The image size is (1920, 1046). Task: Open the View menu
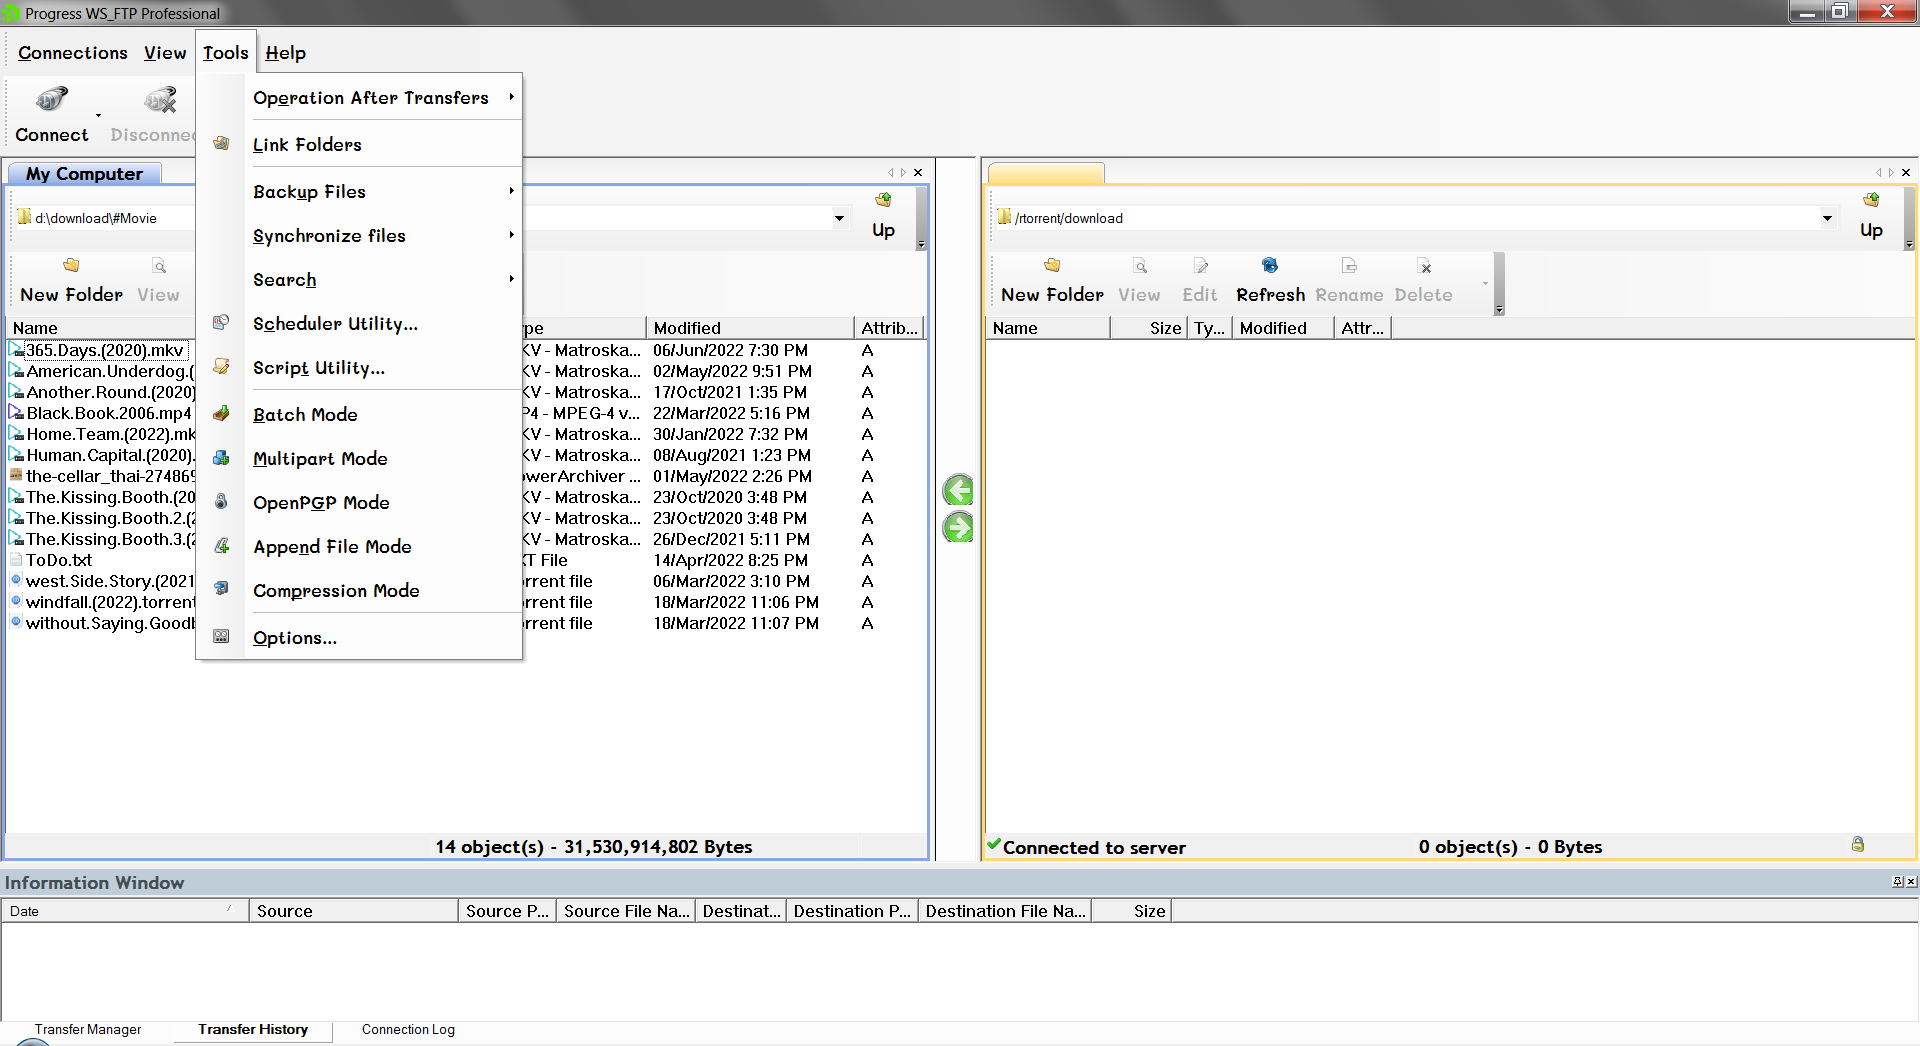165,53
